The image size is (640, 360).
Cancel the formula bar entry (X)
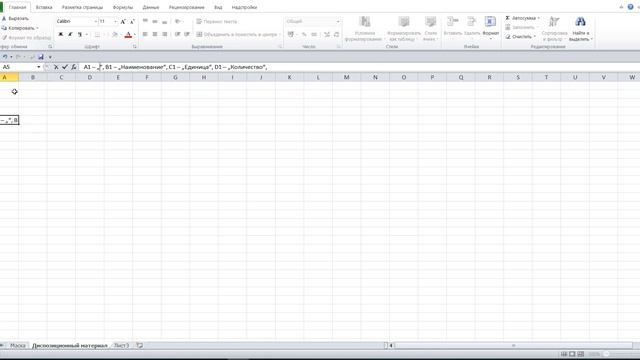[x=56, y=67]
